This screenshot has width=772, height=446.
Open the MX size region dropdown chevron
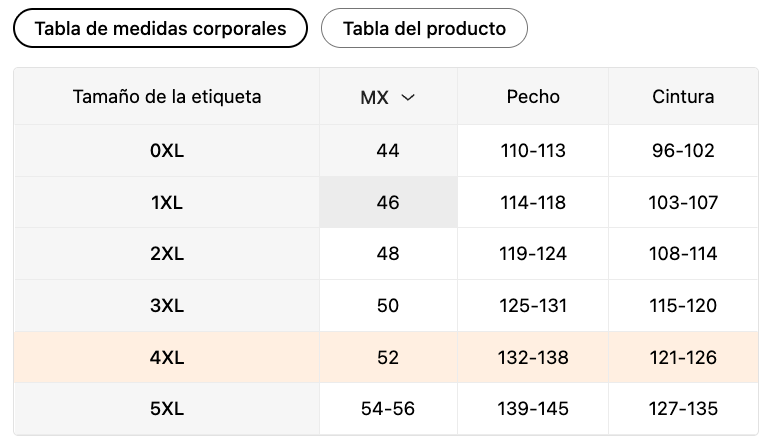pos(408,97)
